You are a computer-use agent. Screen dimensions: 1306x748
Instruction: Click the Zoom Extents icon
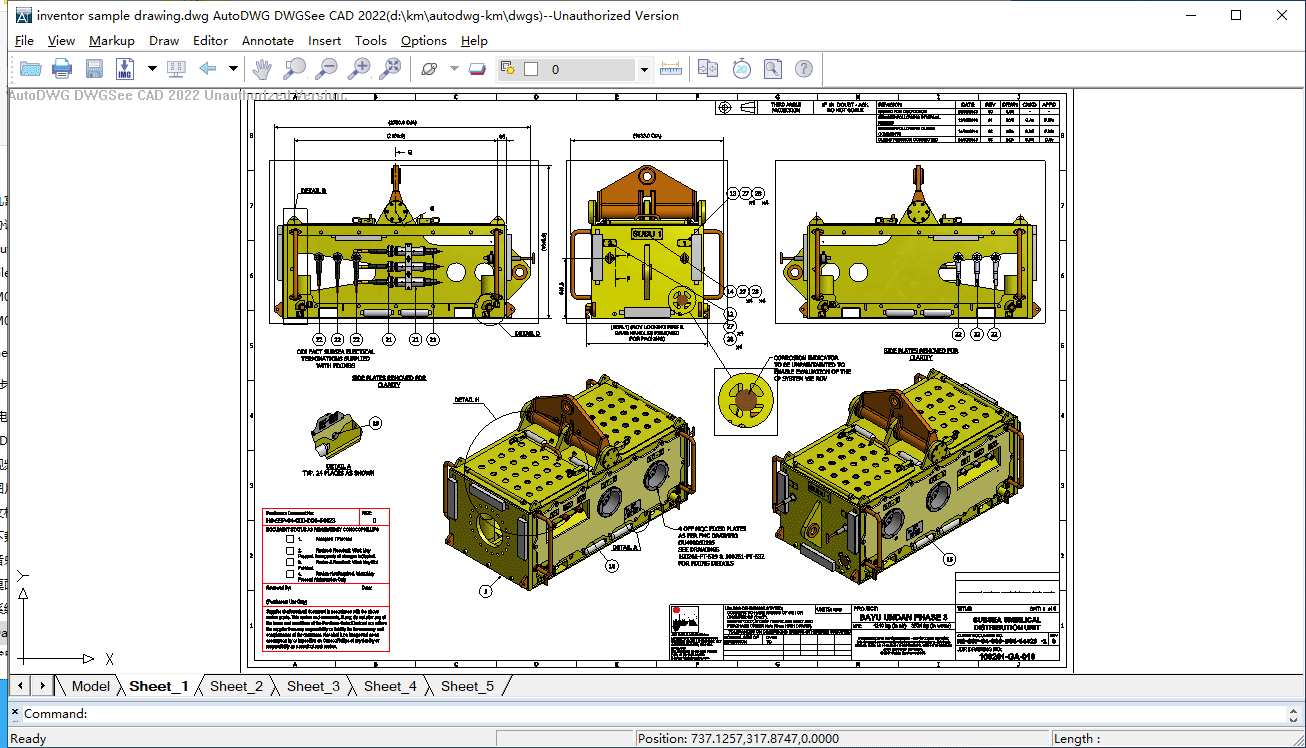(x=391, y=69)
